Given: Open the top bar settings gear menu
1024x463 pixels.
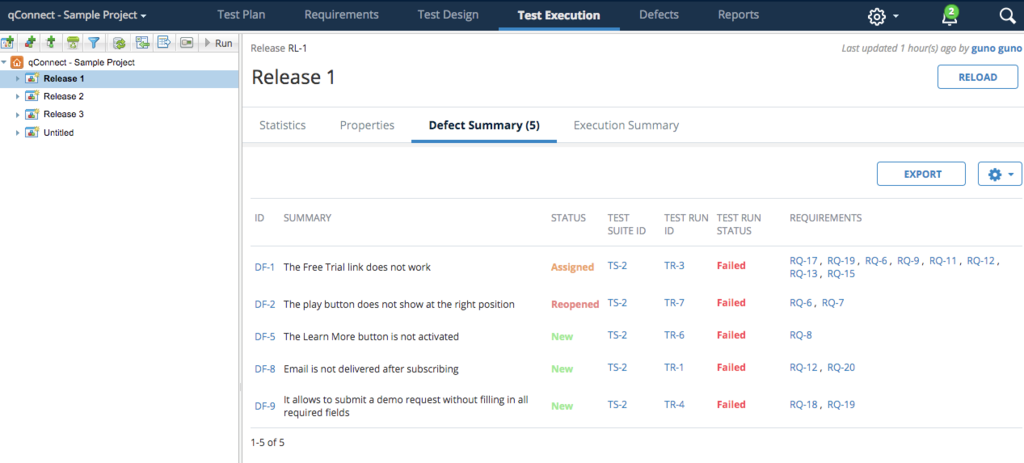Looking at the screenshot, I should point(884,16).
